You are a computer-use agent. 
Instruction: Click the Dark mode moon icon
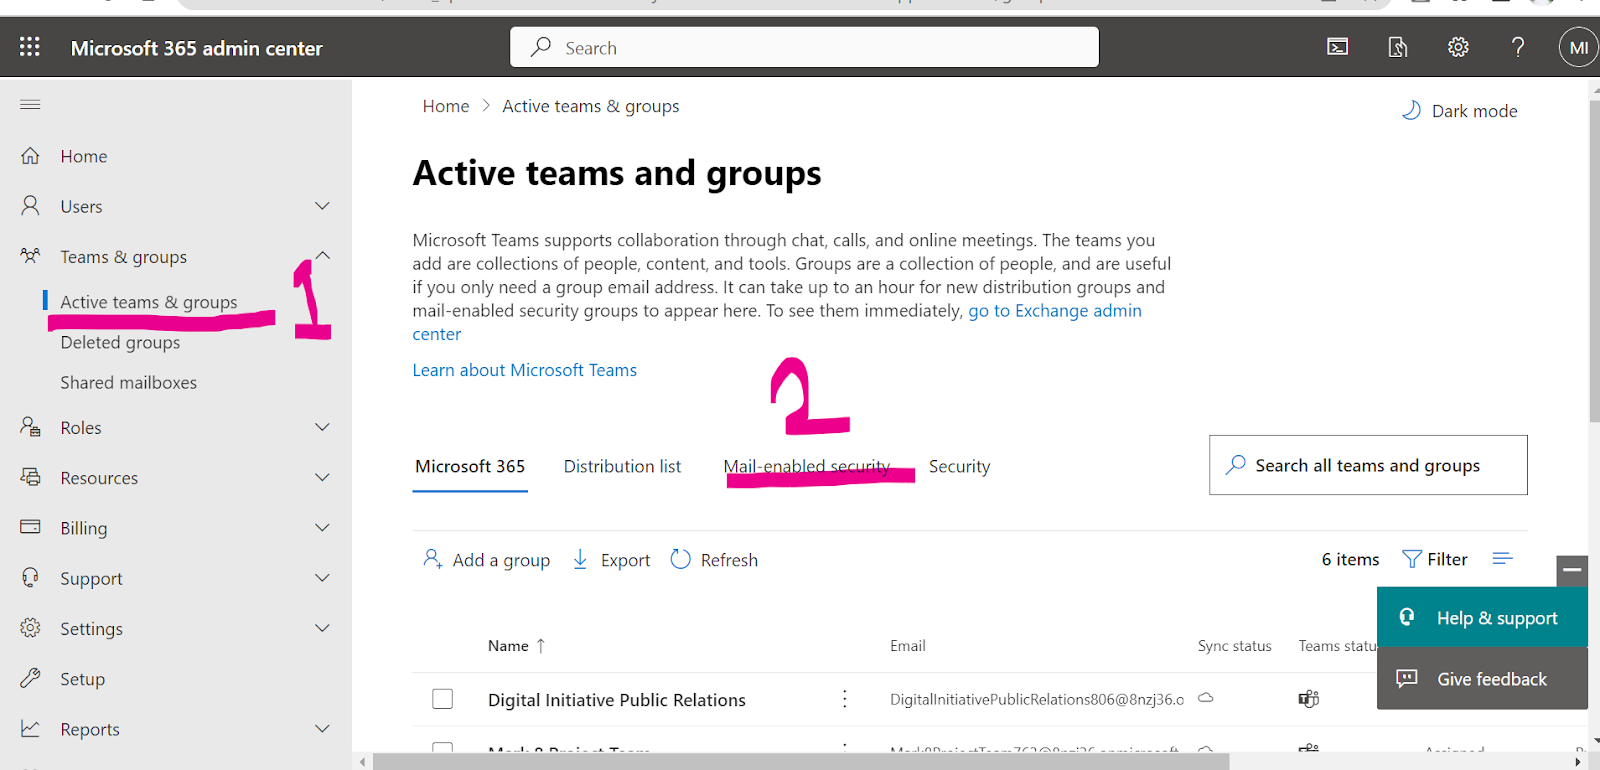click(1412, 110)
